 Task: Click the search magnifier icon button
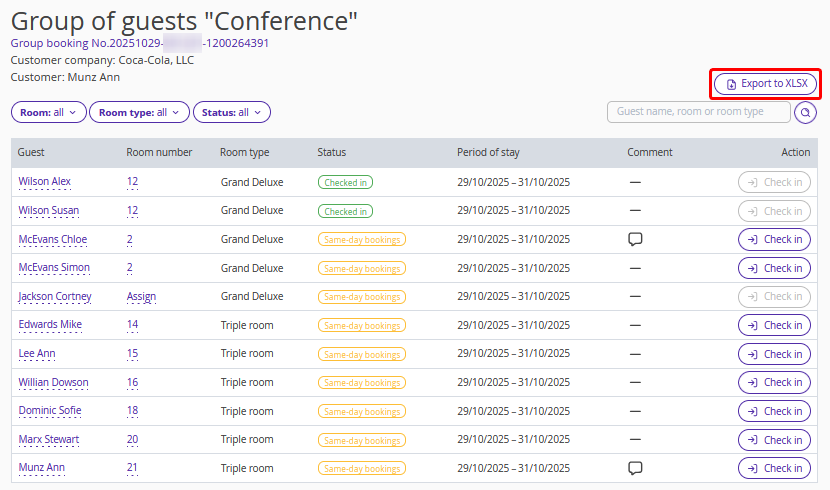tap(805, 113)
